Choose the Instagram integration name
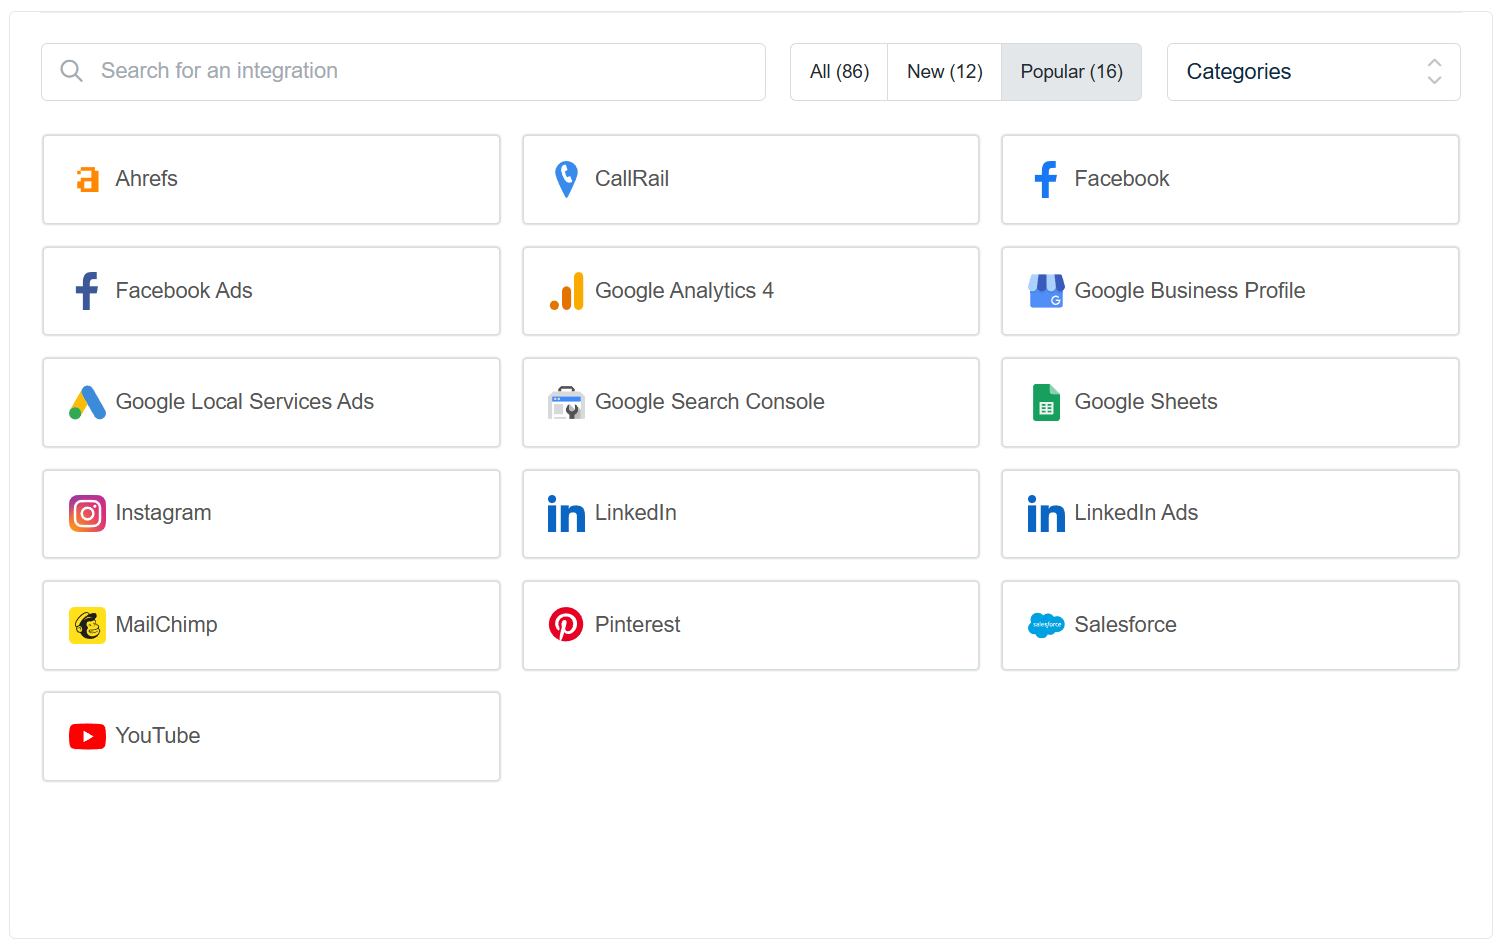 click(163, 513)
